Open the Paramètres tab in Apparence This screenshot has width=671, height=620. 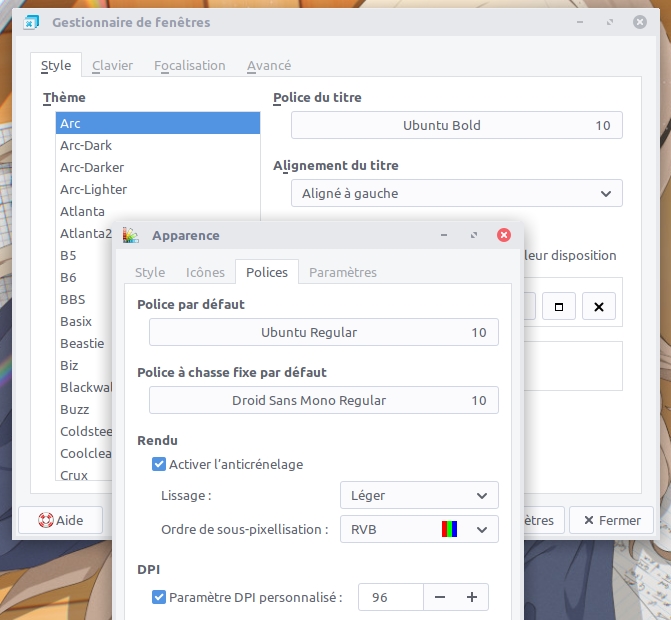tap(343, 273)
